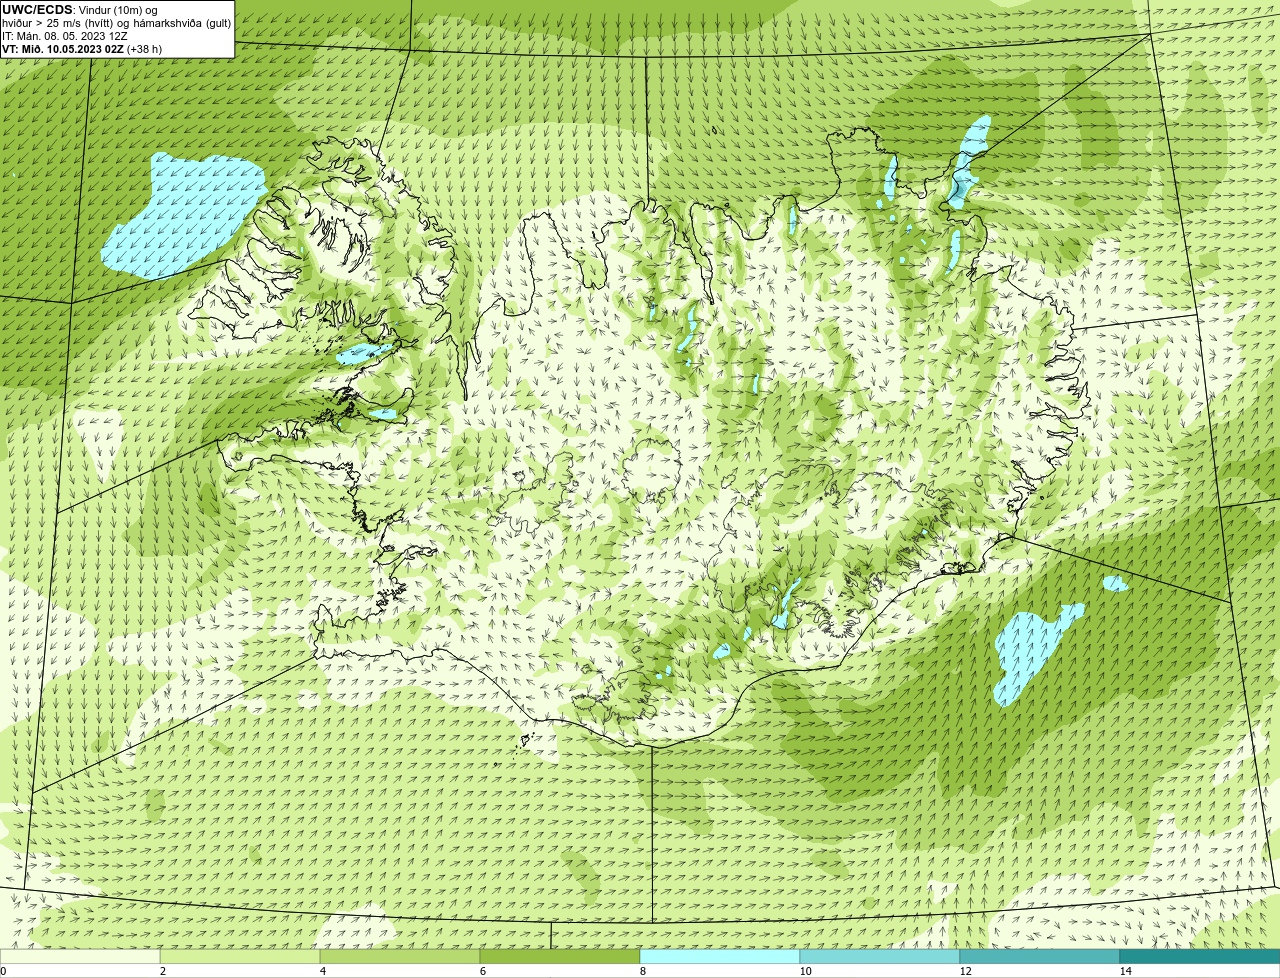Click the "VT: Mið. 10.05.2023 02Z (+38 h)" line
The image size is (1280, 978).
click(82, 48)
